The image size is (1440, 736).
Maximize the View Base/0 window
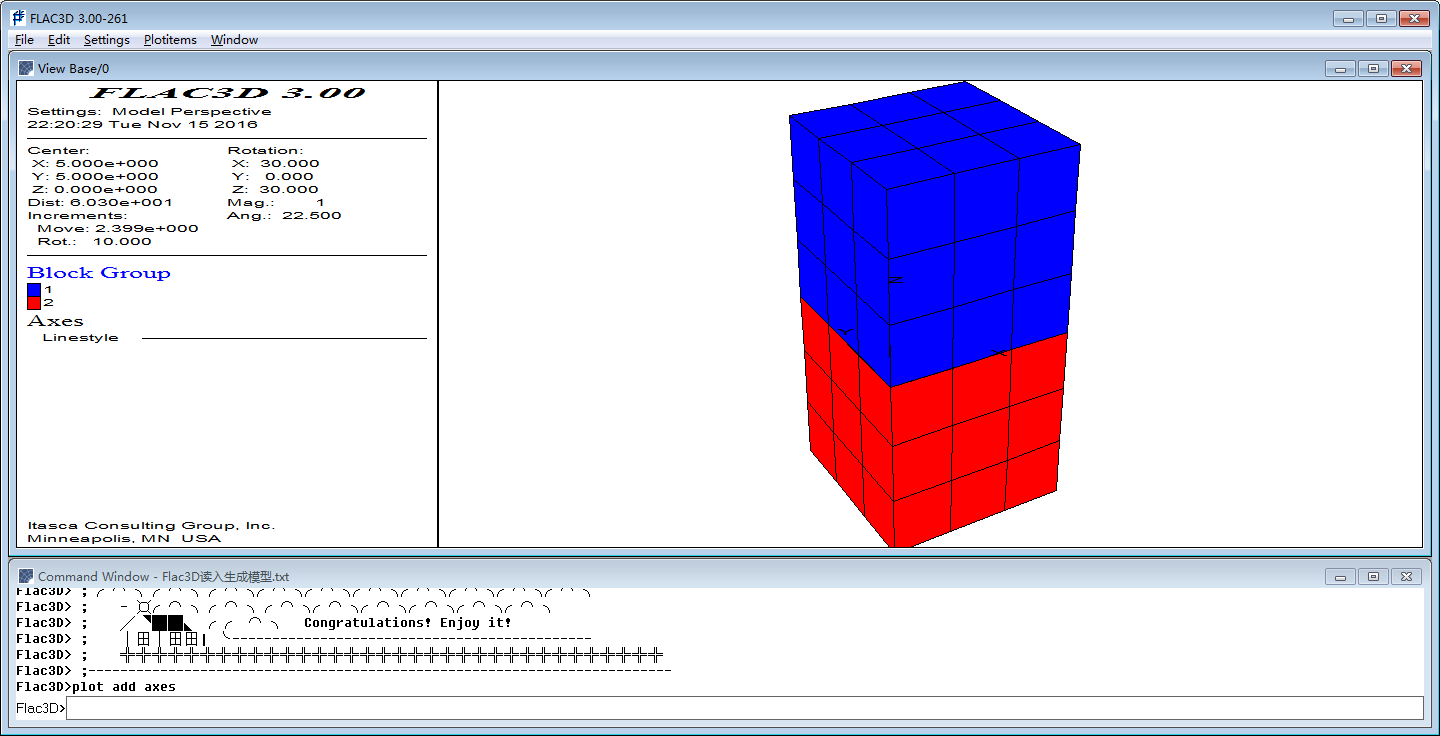tap(1373, 68)
